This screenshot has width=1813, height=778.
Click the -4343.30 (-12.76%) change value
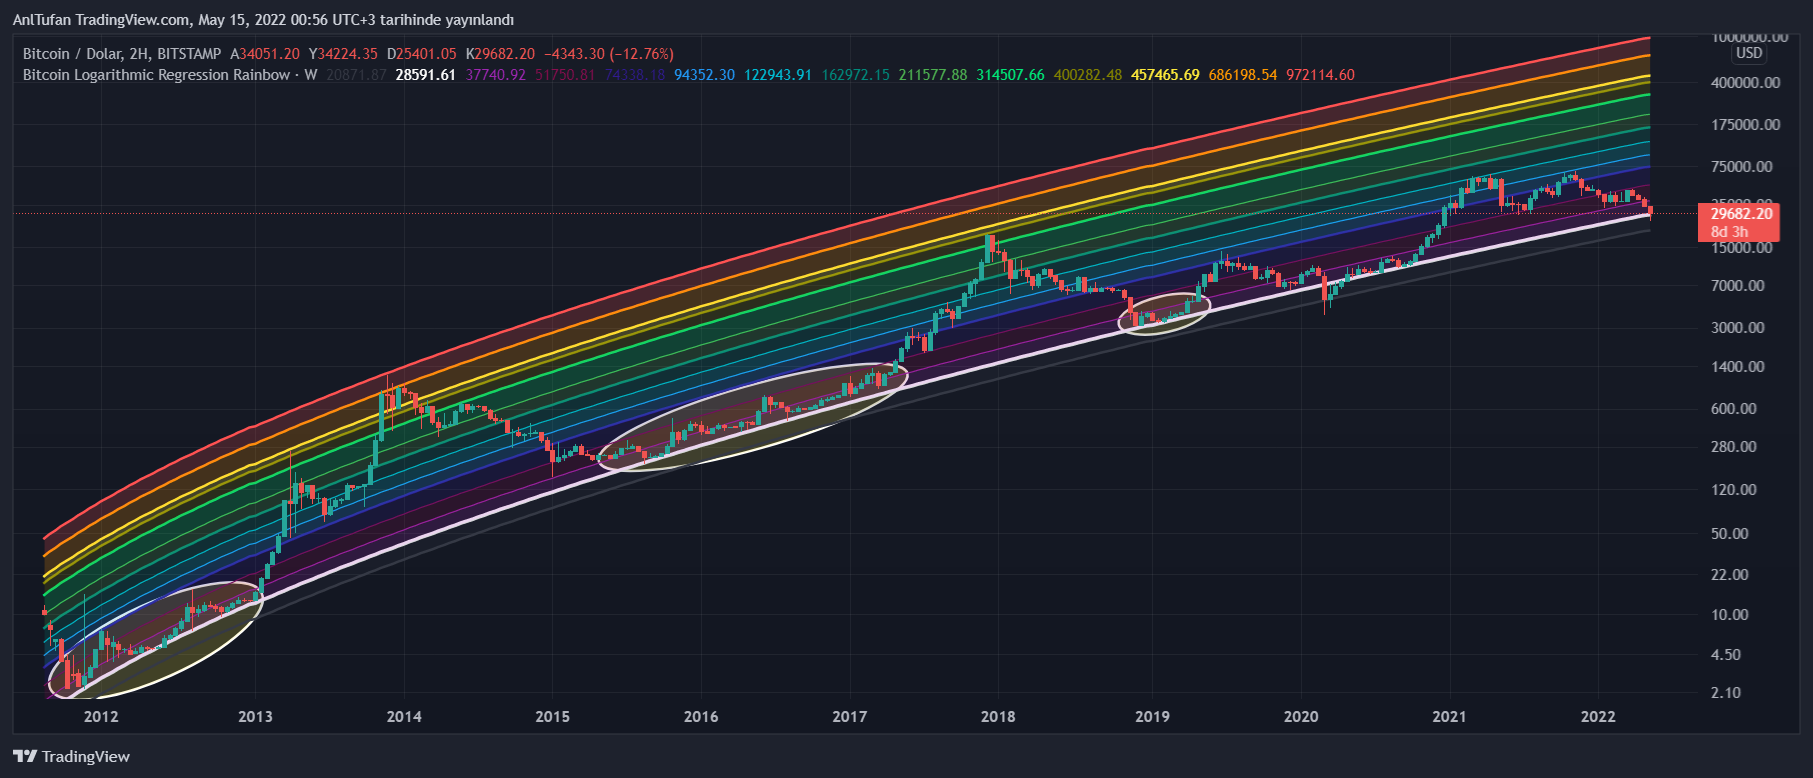tap(609, 54)
